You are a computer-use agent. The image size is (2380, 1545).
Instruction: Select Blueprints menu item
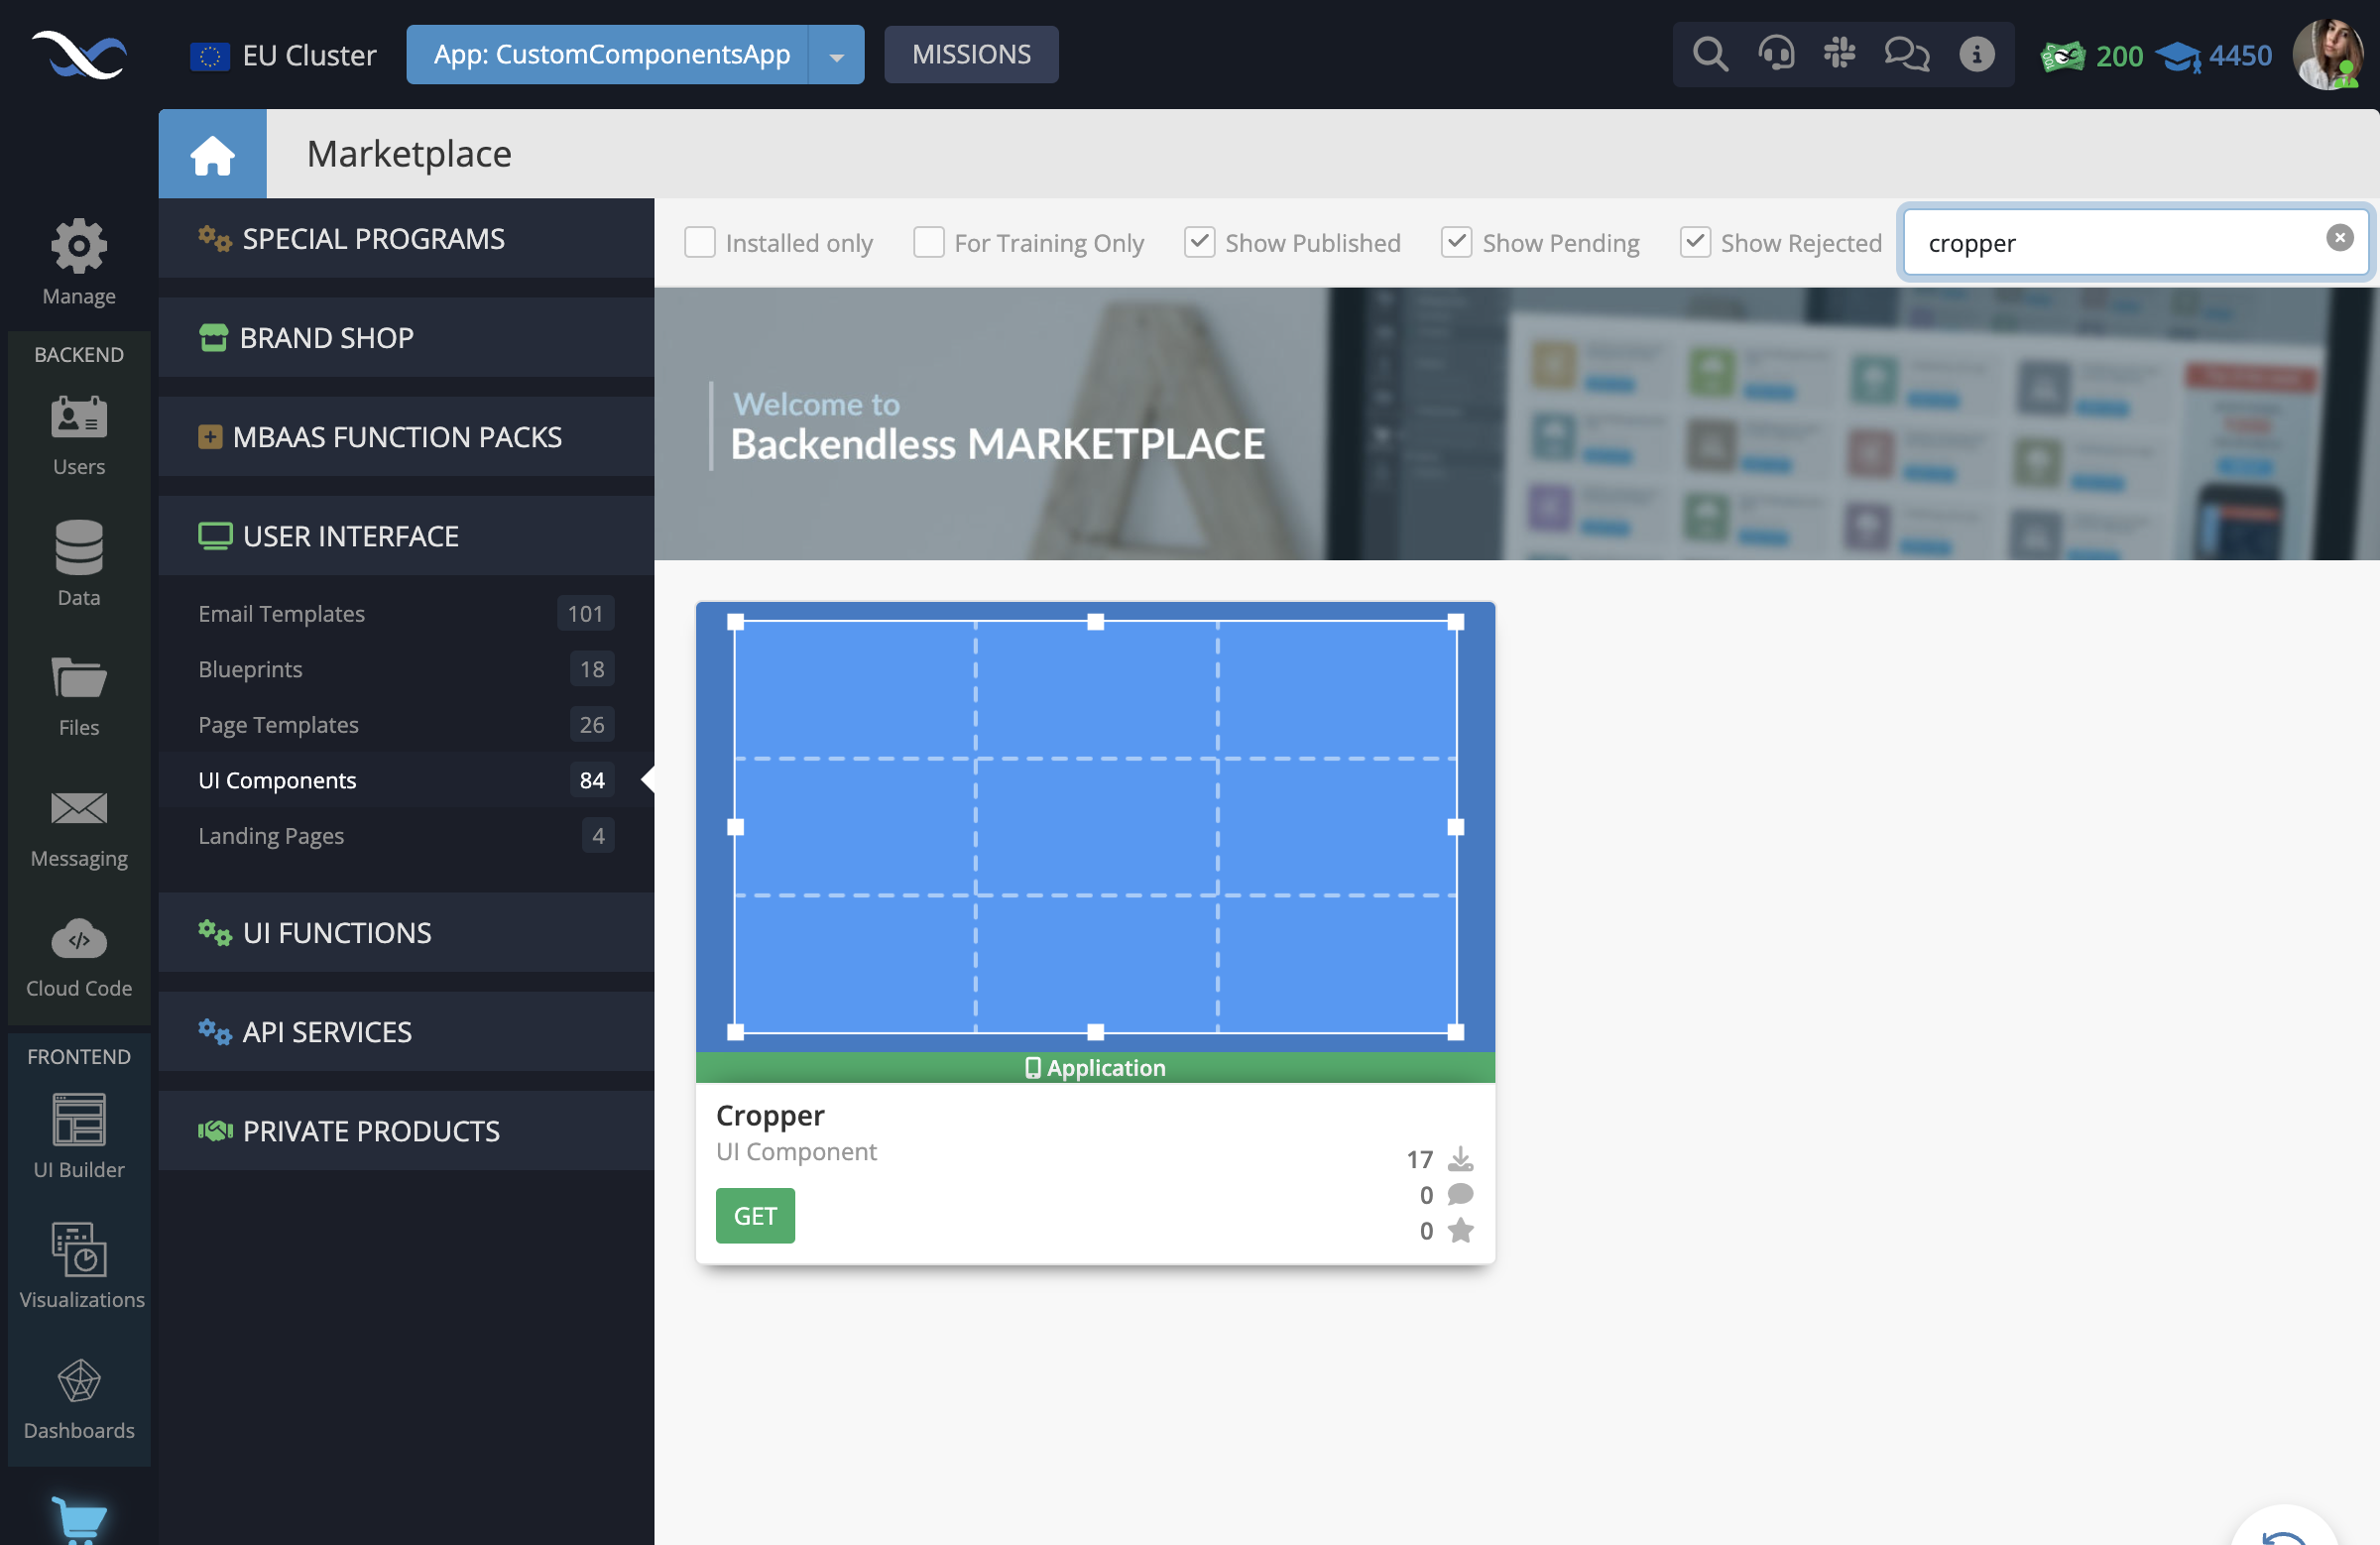coord(248,667)
